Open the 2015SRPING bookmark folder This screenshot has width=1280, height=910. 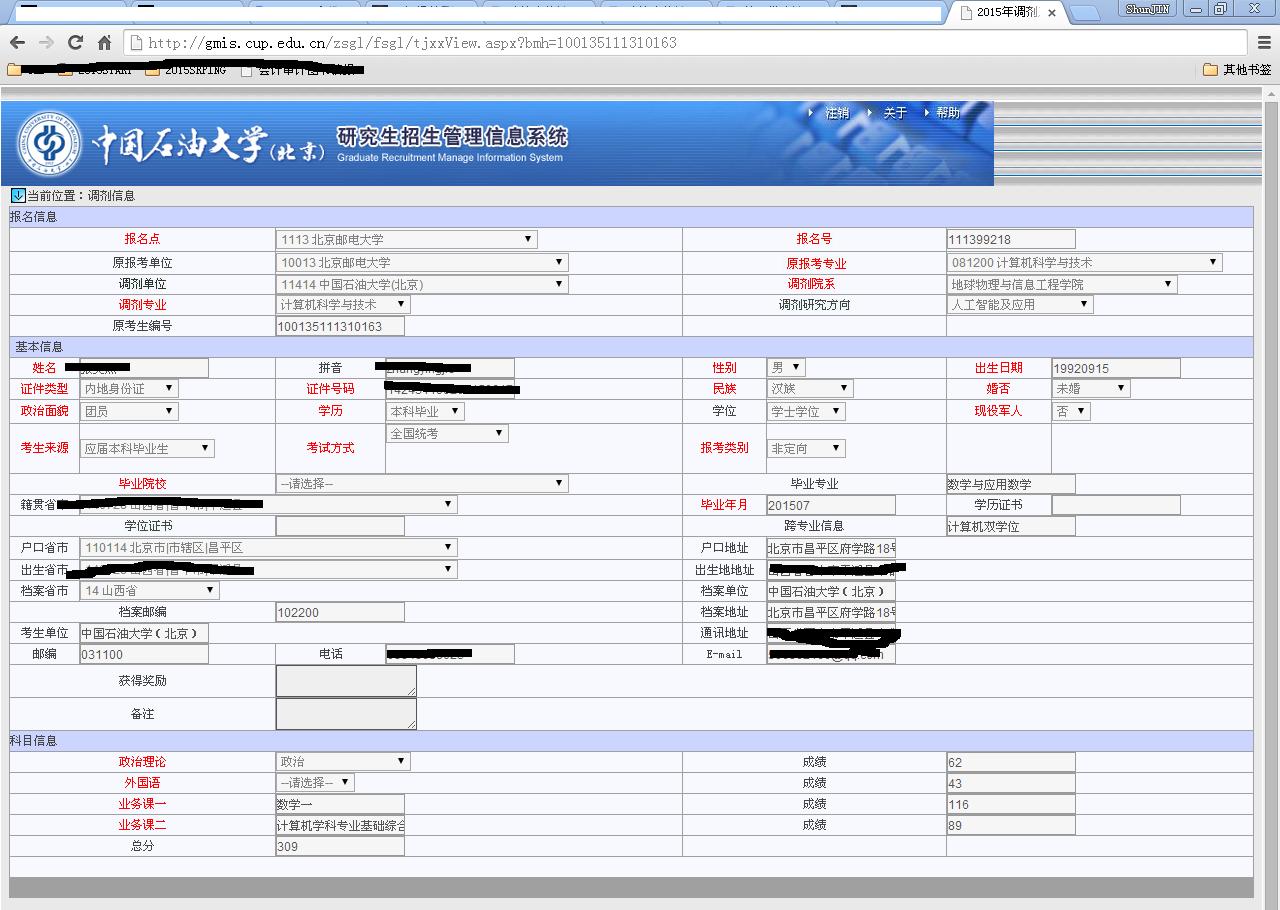click(x=186, y=70)
